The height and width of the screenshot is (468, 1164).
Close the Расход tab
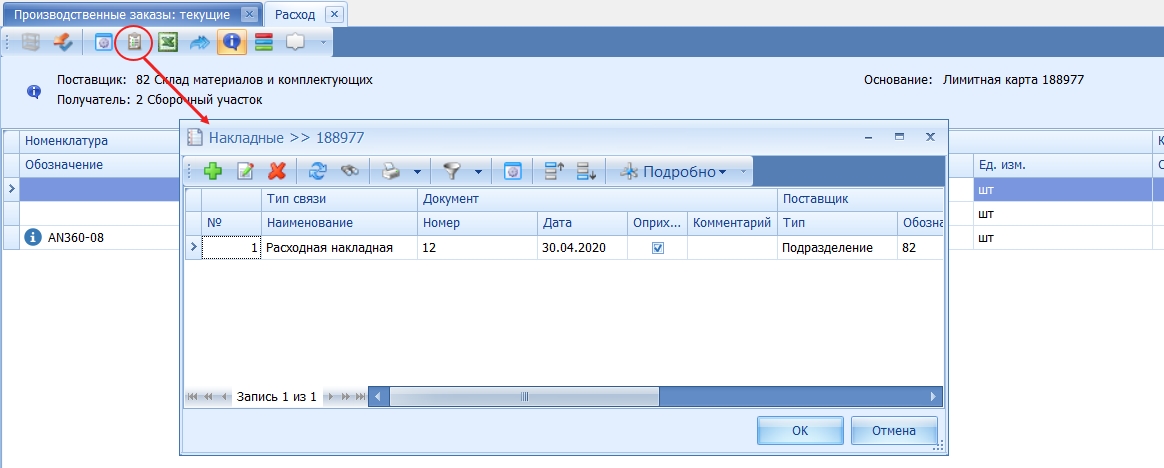point(334,14)
